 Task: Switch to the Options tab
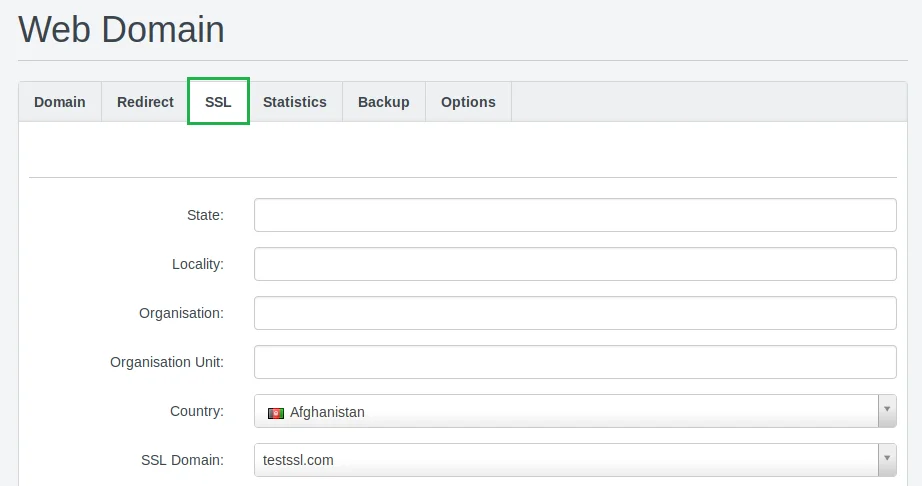pyautogui.click(x=468, y=102)
